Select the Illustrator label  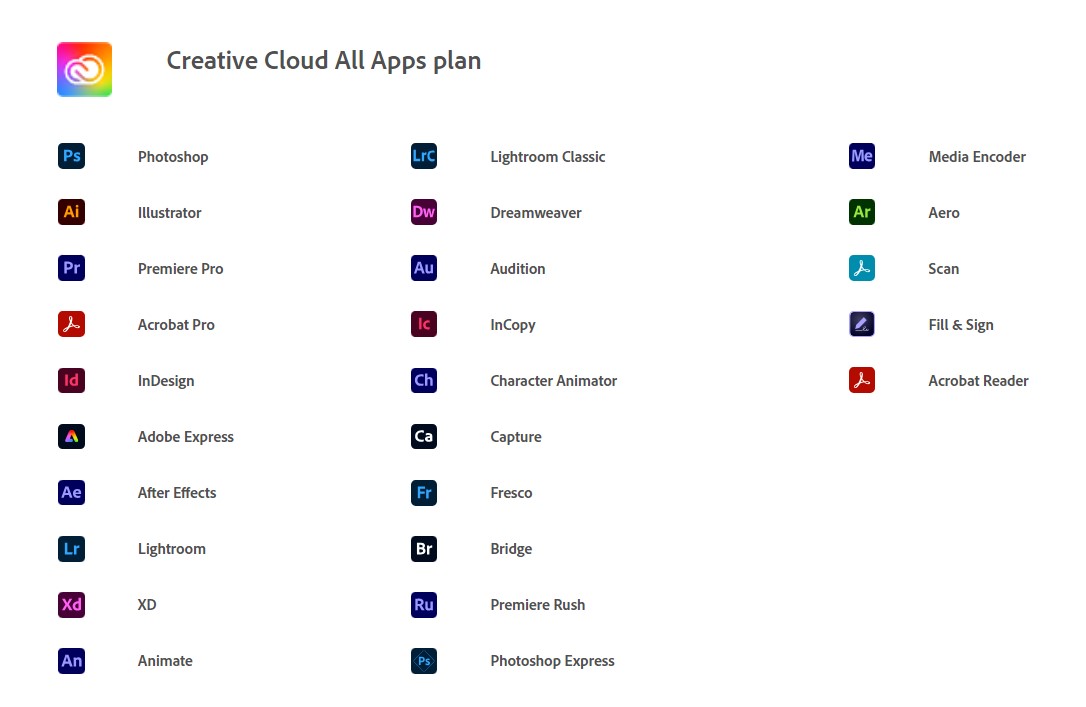(x=170, y=213)
